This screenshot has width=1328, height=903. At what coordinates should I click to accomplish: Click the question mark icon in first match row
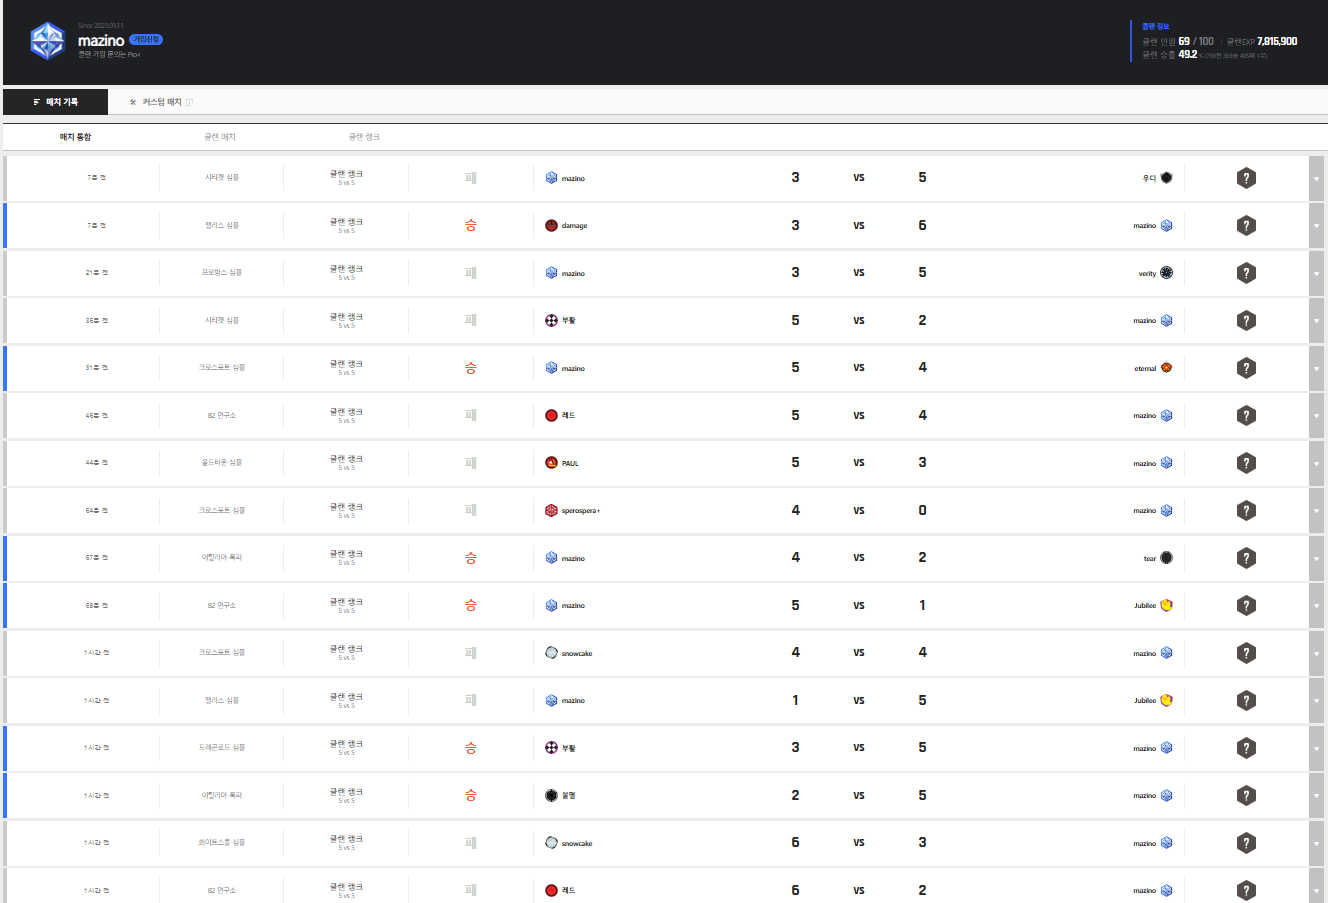point(1246,178)
